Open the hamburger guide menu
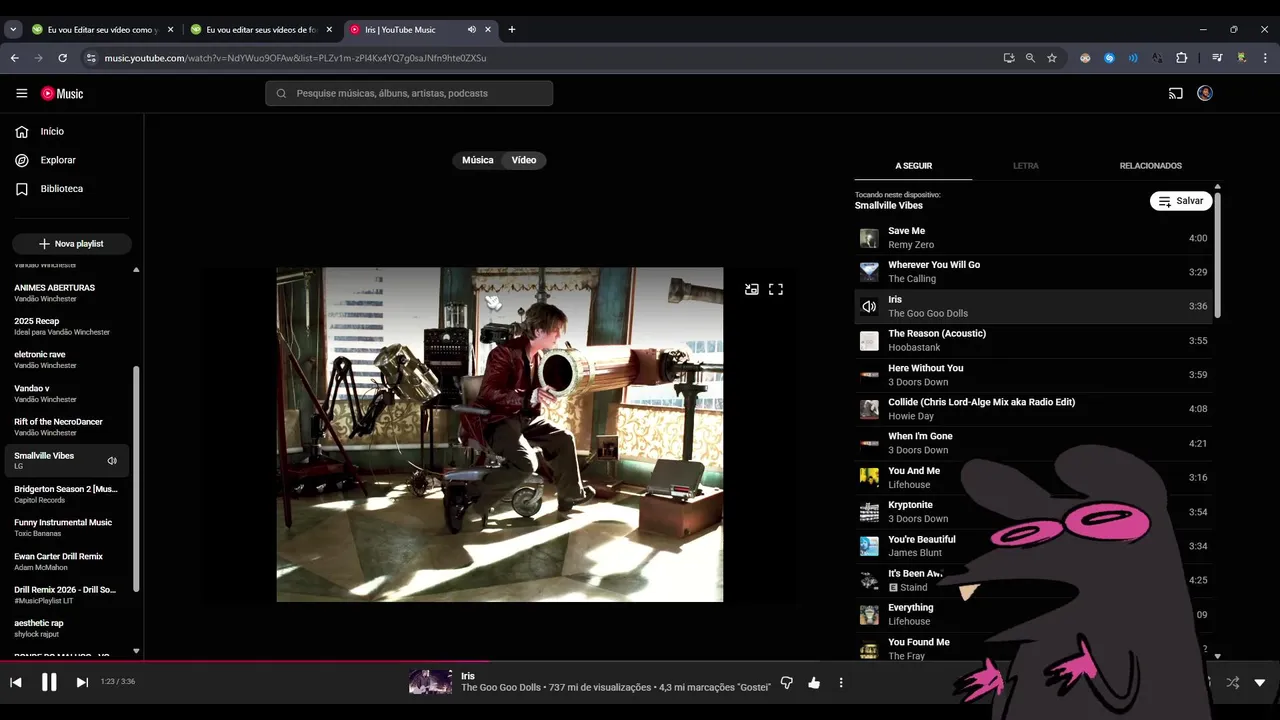Viewport: 1280px width, 720px height. [x=22, y=93]
